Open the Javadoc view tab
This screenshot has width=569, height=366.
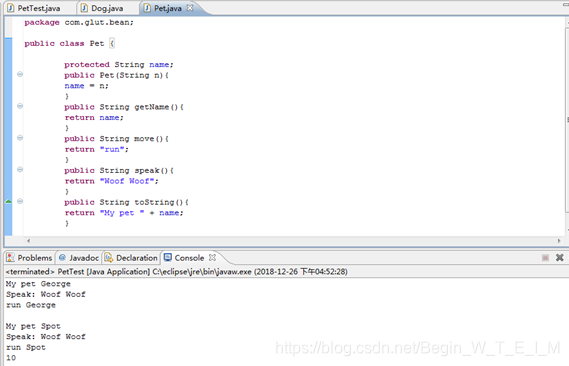point(79,258)
